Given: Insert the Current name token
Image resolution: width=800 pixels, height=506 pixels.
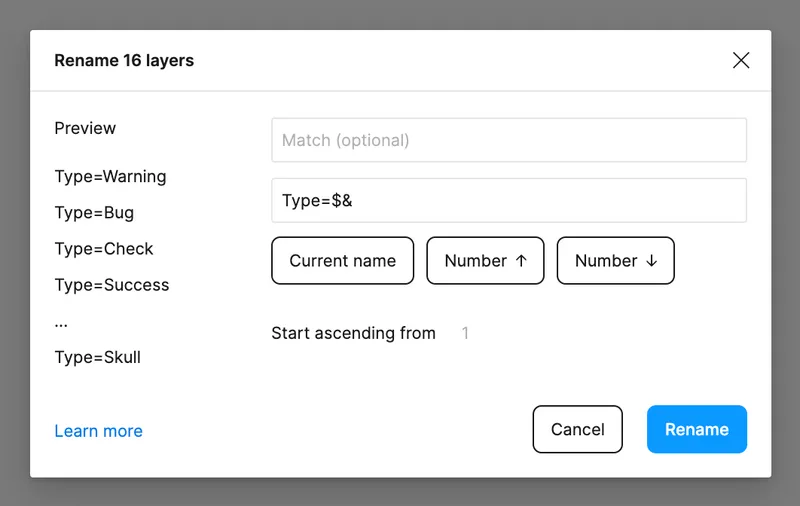Looking at the screenshot, I should tap(342, 261).
